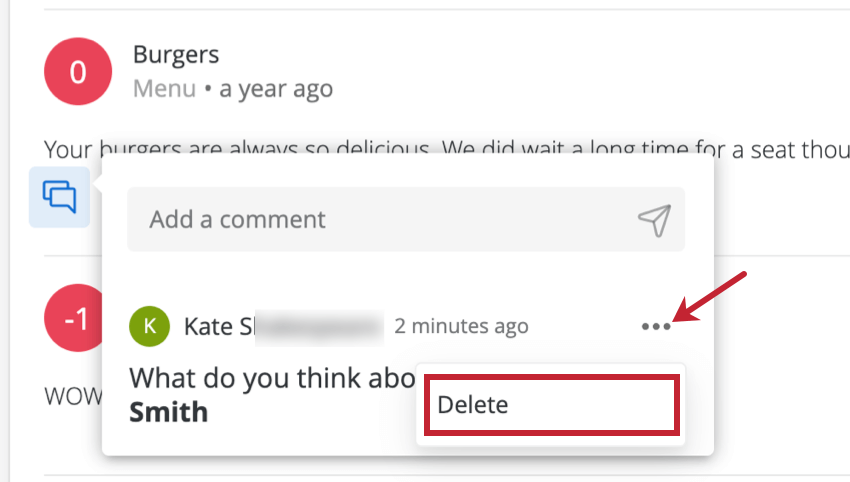Click the Burgers response title
This screenshot has width=850, height=482.
coord(176,54)
